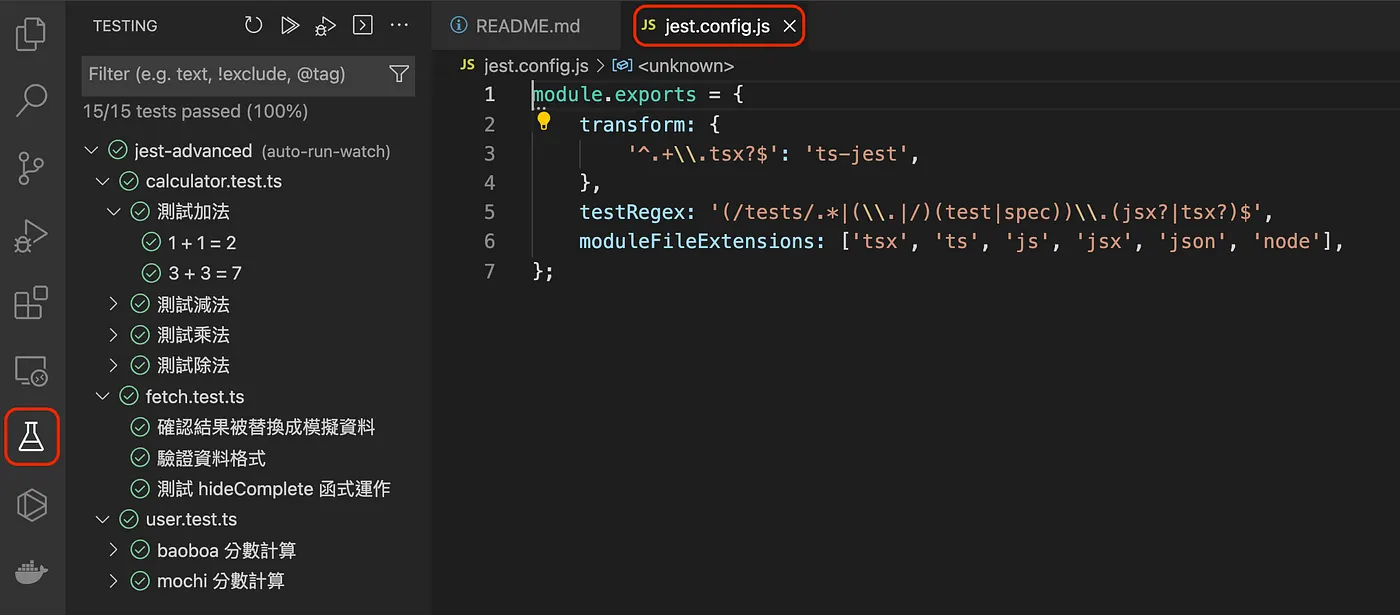Image resolution: width=1400 pixels, height=615 pixels.
Task: Click the passed icon beside 1 + 1 = 2
Action: tap(152, 243)
